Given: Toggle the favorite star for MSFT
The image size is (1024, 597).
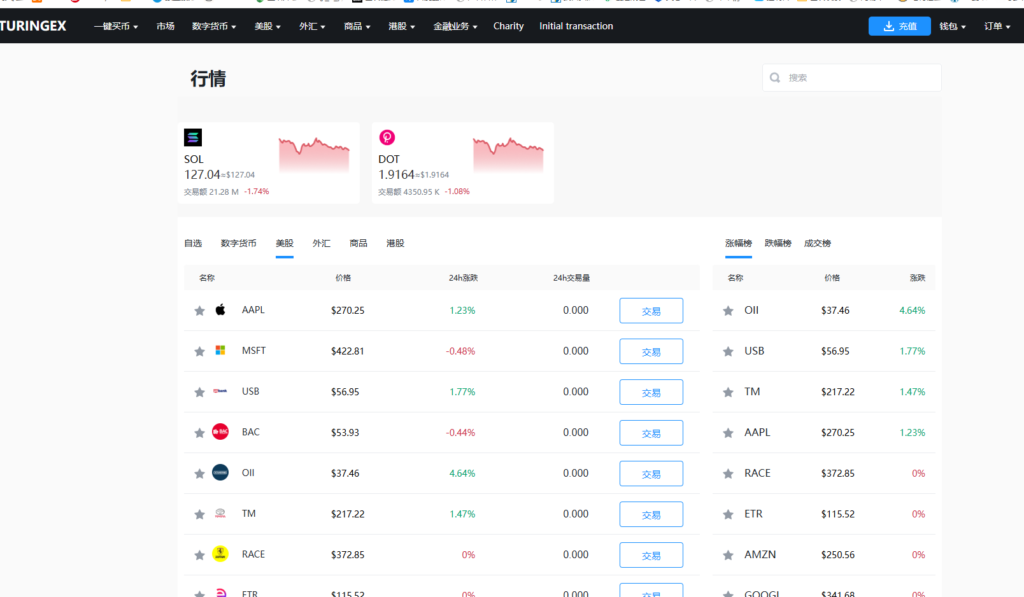Looking at the screenshot, I should [199, 351].
